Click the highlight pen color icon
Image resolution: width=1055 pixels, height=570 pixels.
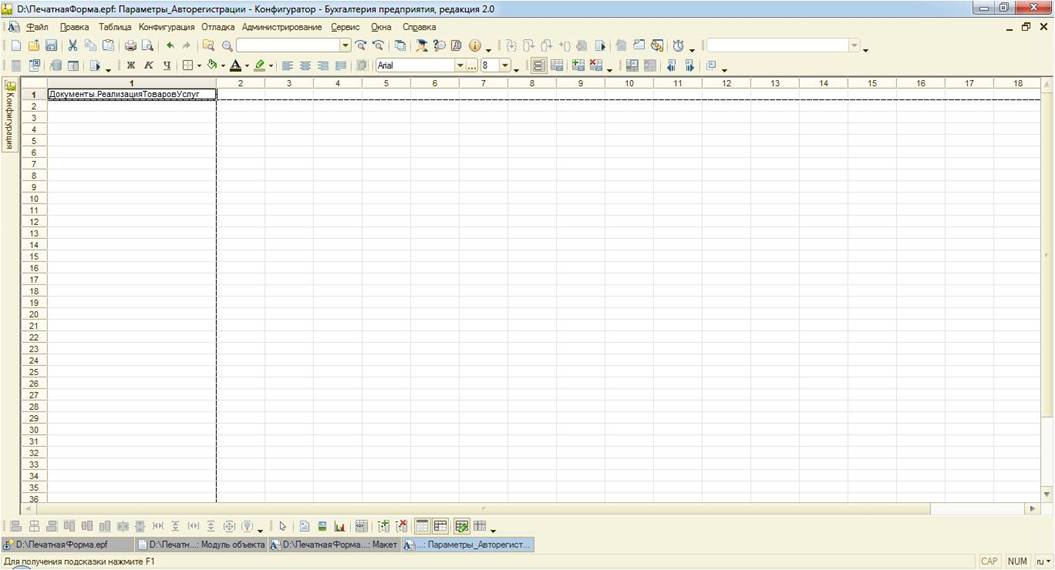[x=260, y=65]
